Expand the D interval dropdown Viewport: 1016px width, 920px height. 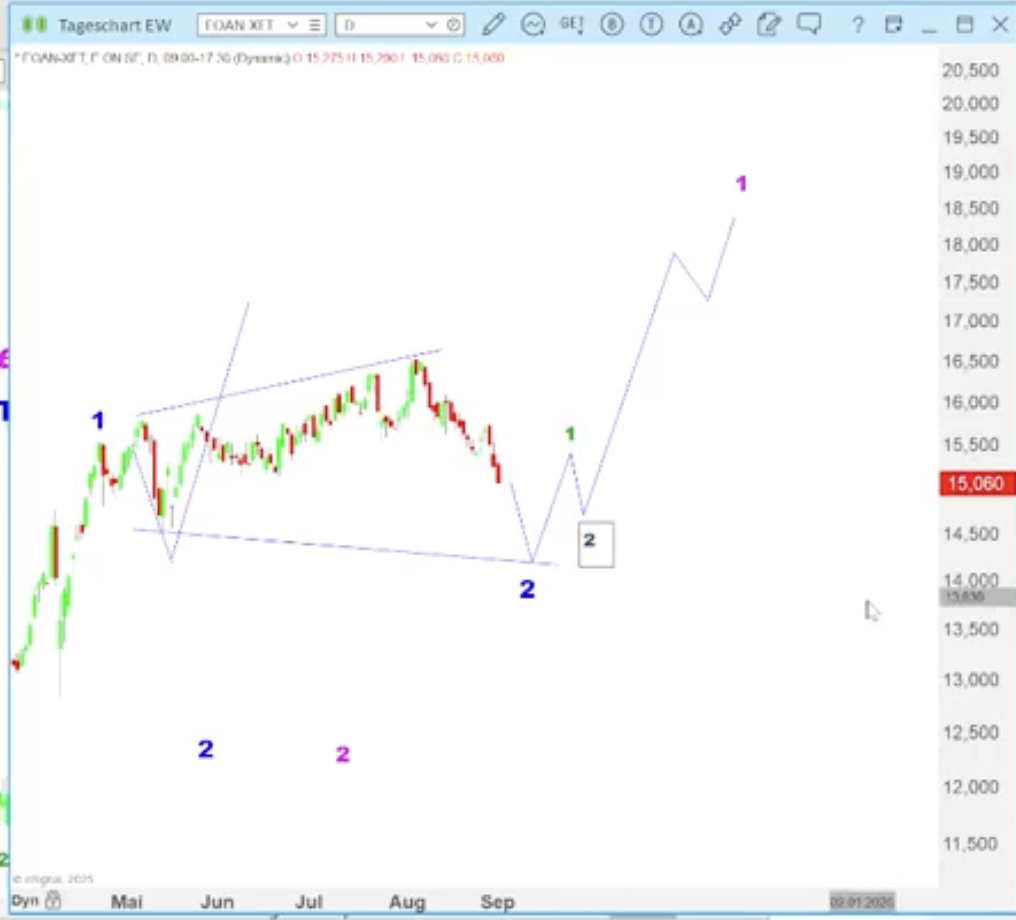(431, 25)
